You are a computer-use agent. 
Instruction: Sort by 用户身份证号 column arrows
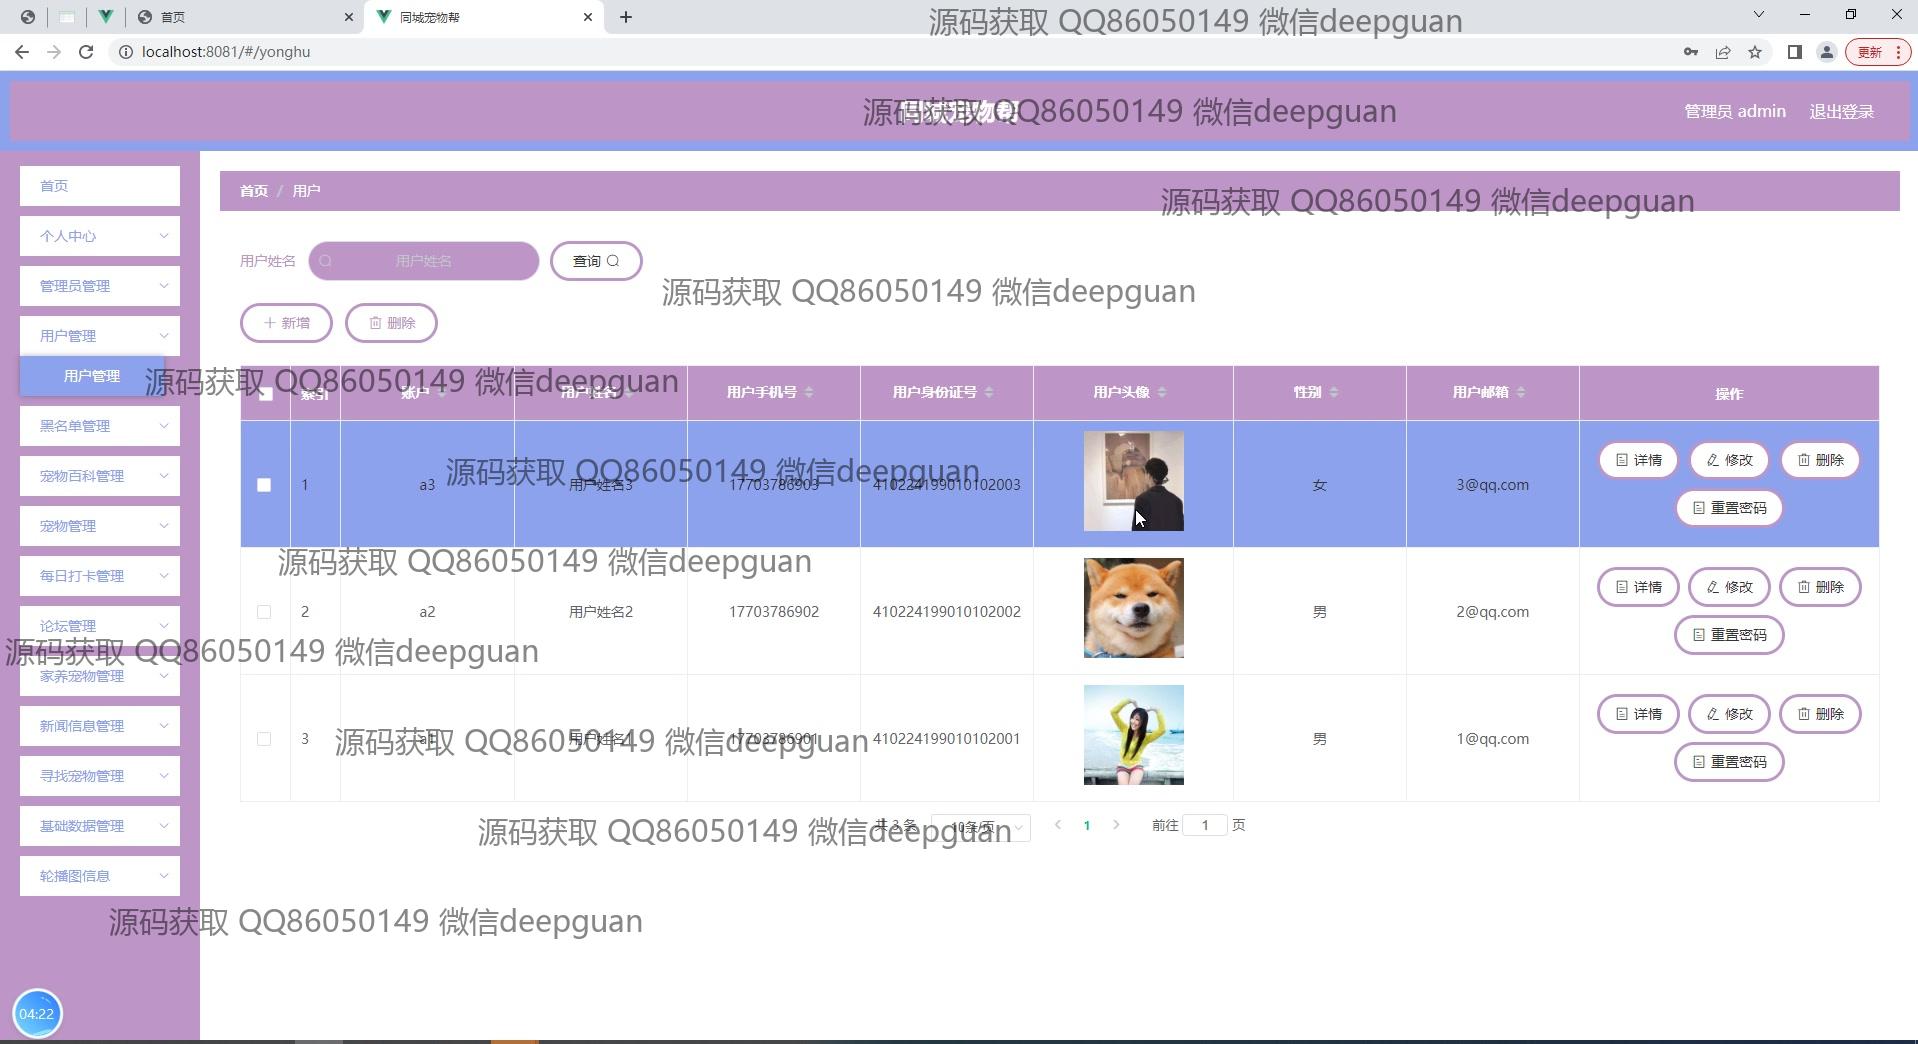point(989,392)
